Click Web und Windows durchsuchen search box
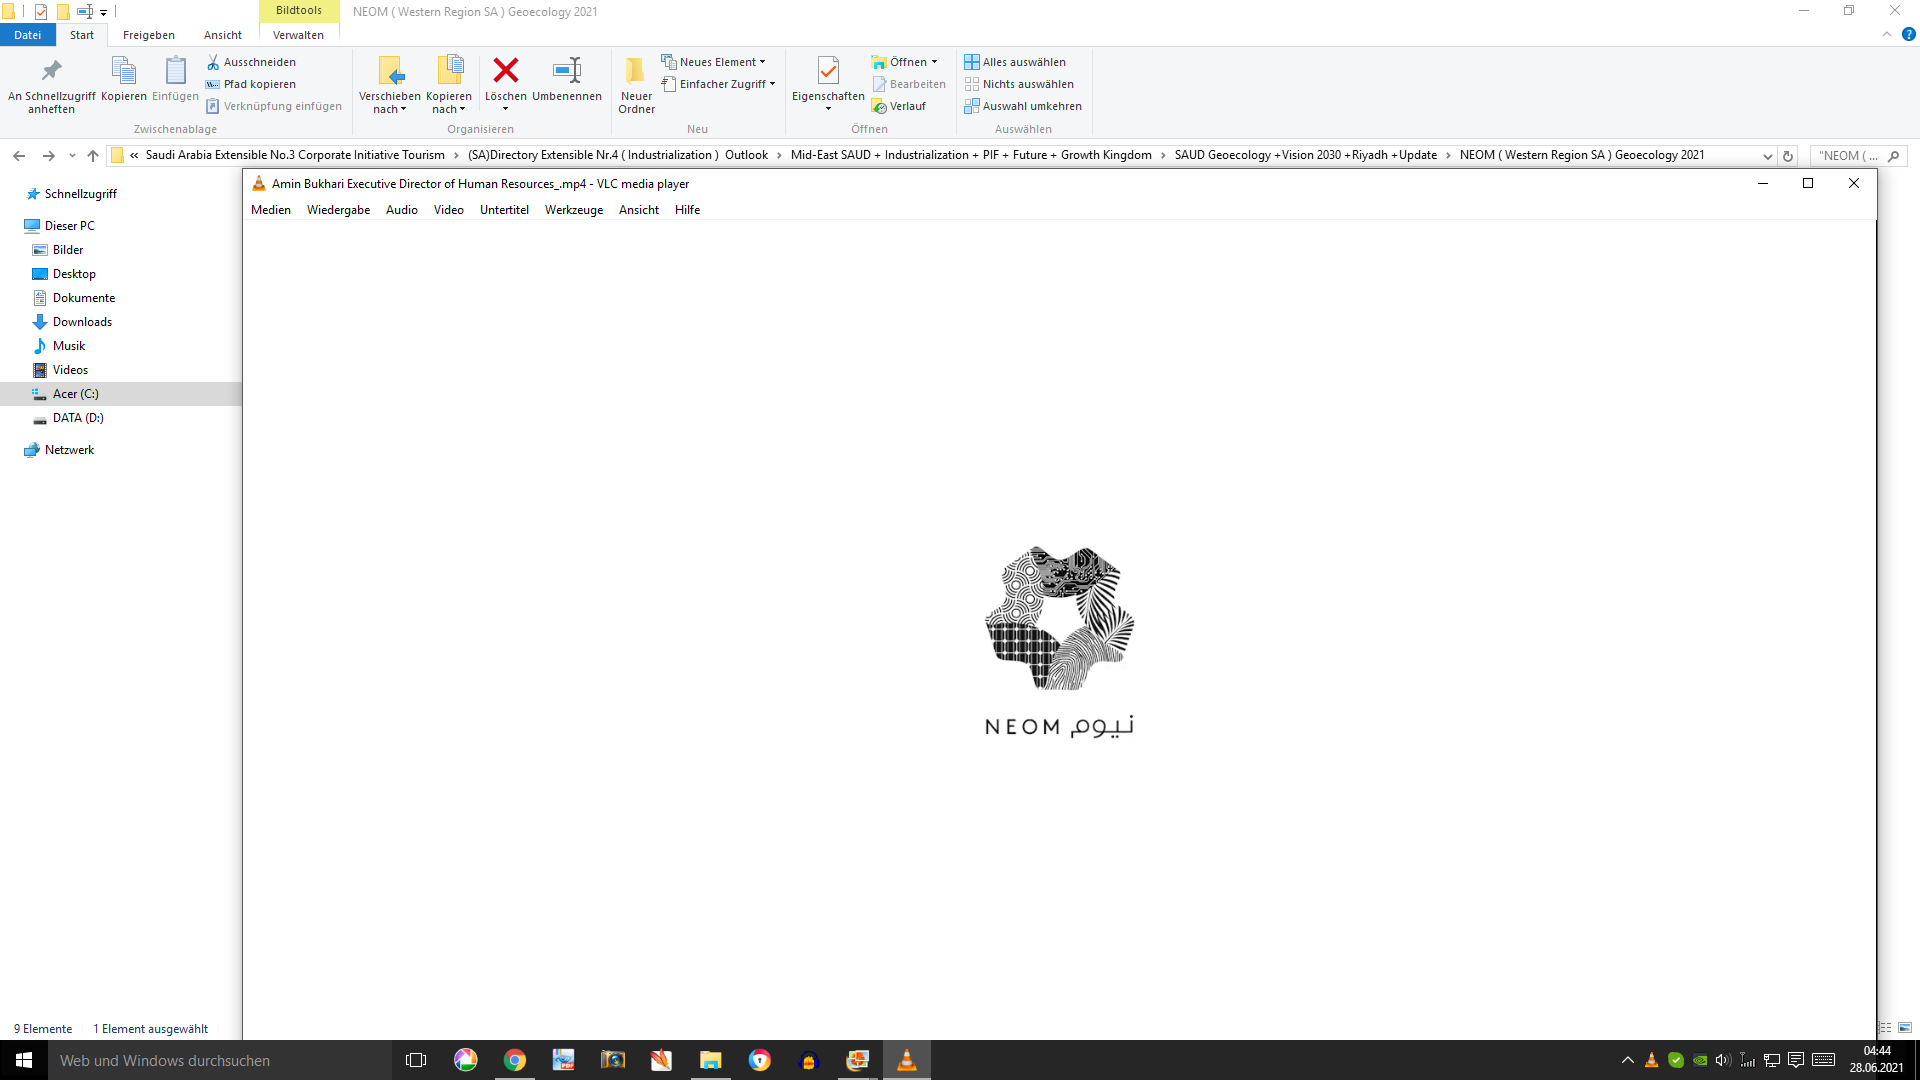 tap(218, 1060)
